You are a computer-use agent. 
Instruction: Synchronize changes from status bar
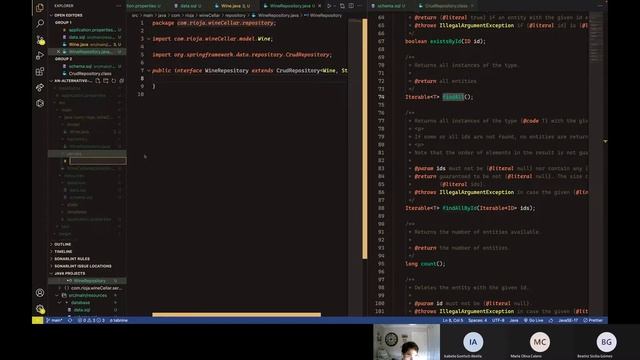[x=70, y=320]
